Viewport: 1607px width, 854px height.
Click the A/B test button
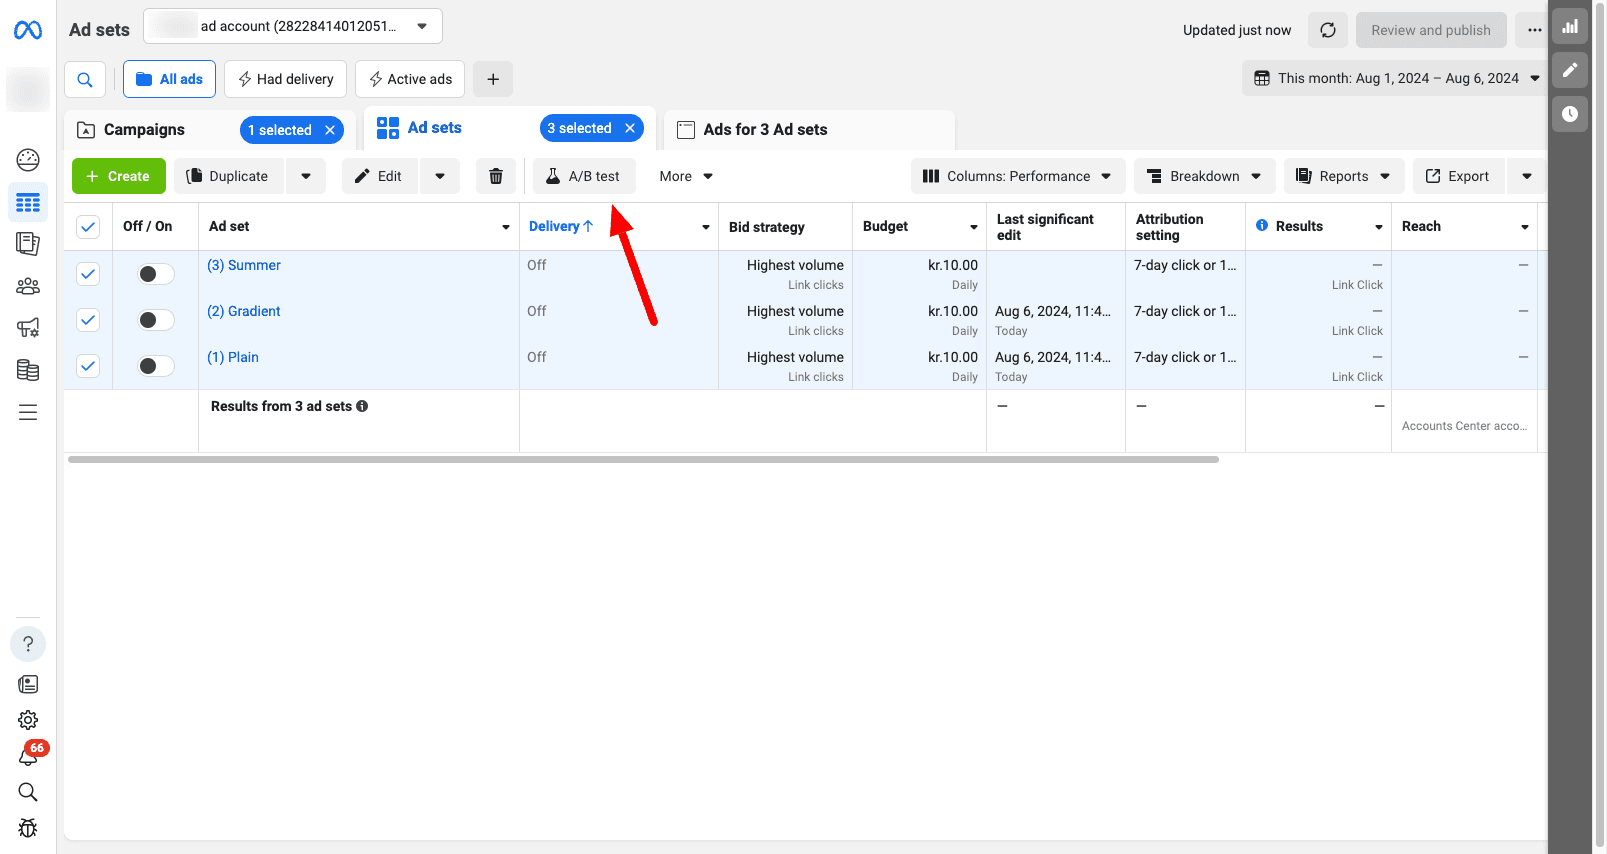(x=584, y=176)
